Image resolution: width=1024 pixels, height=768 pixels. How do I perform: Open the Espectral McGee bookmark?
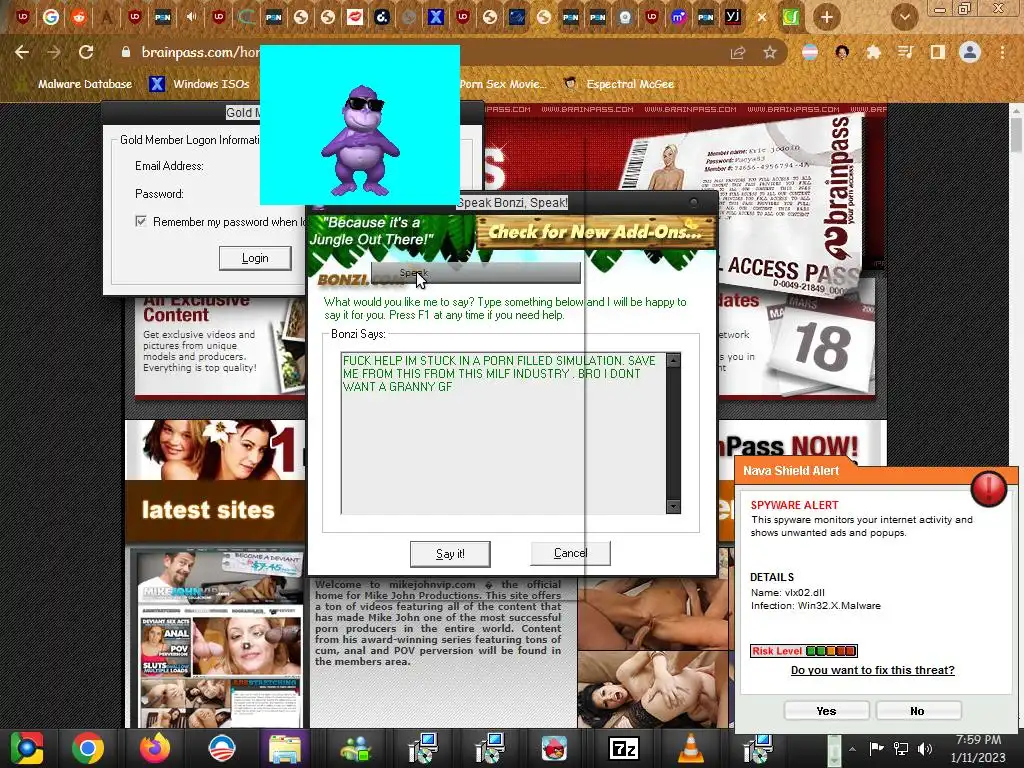[618, 84]
